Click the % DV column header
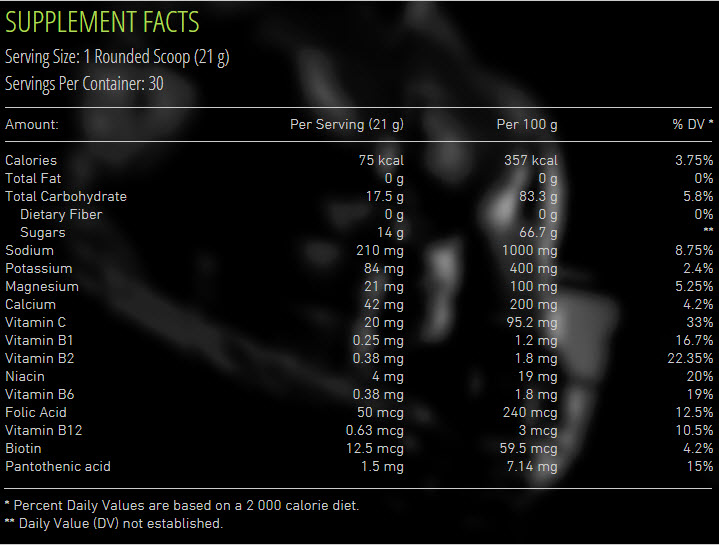 point(692,125)
